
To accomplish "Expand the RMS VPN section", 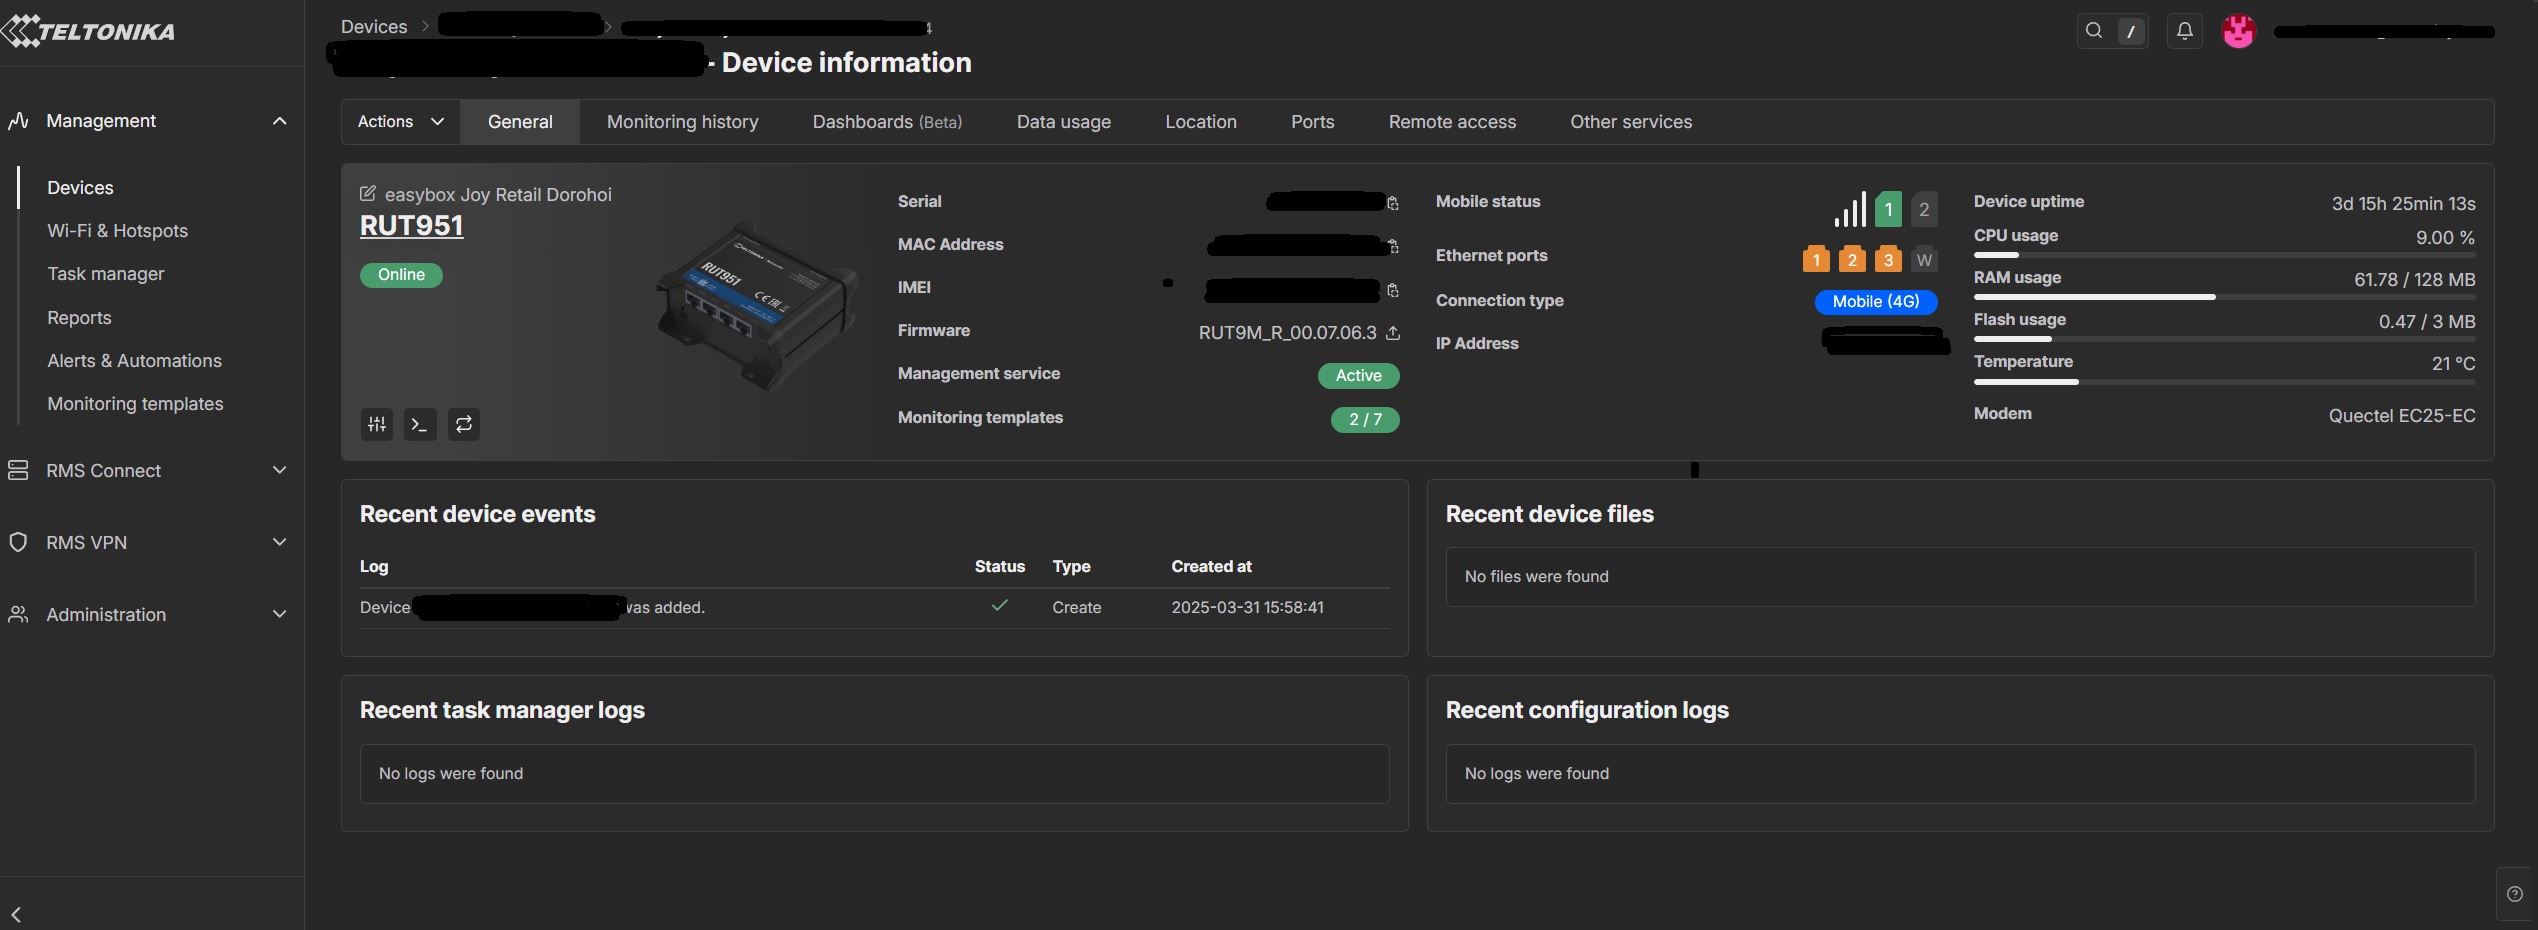I will point(280,542).
